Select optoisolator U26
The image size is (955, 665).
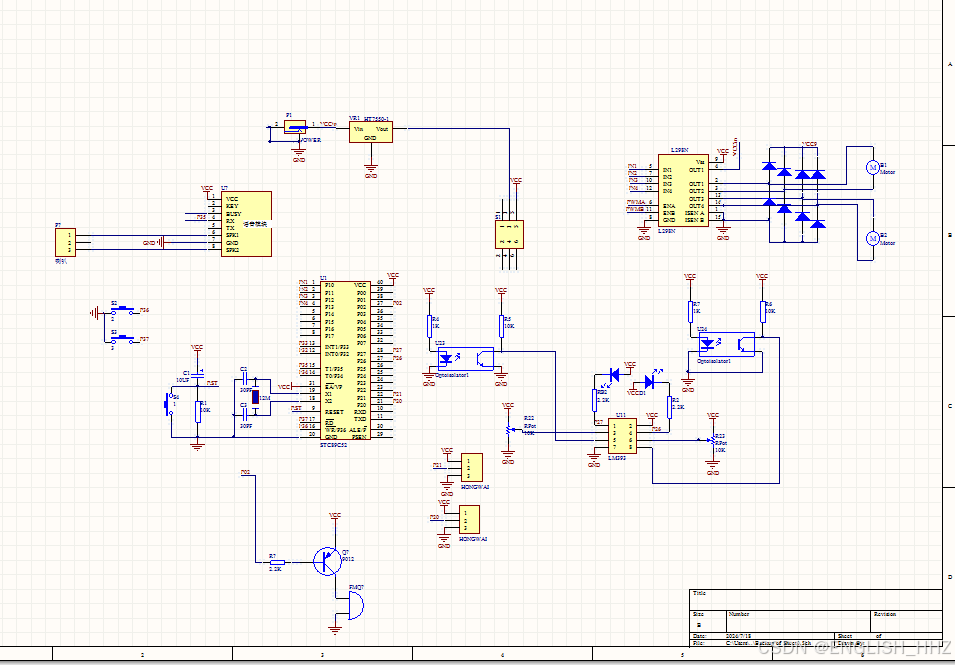click(x=726, y=344)
